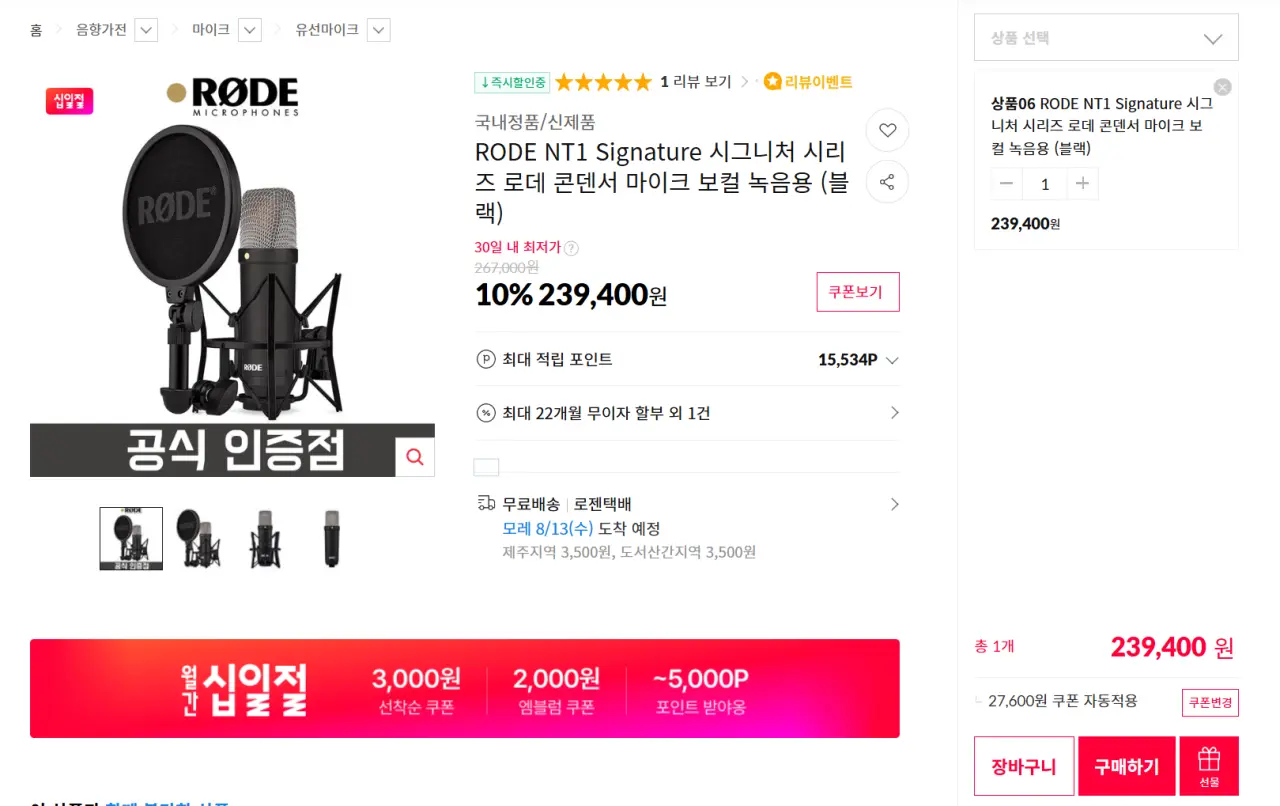Decrease quantity with minus button
The image size is (1280, 806).
click(1007, 184)
